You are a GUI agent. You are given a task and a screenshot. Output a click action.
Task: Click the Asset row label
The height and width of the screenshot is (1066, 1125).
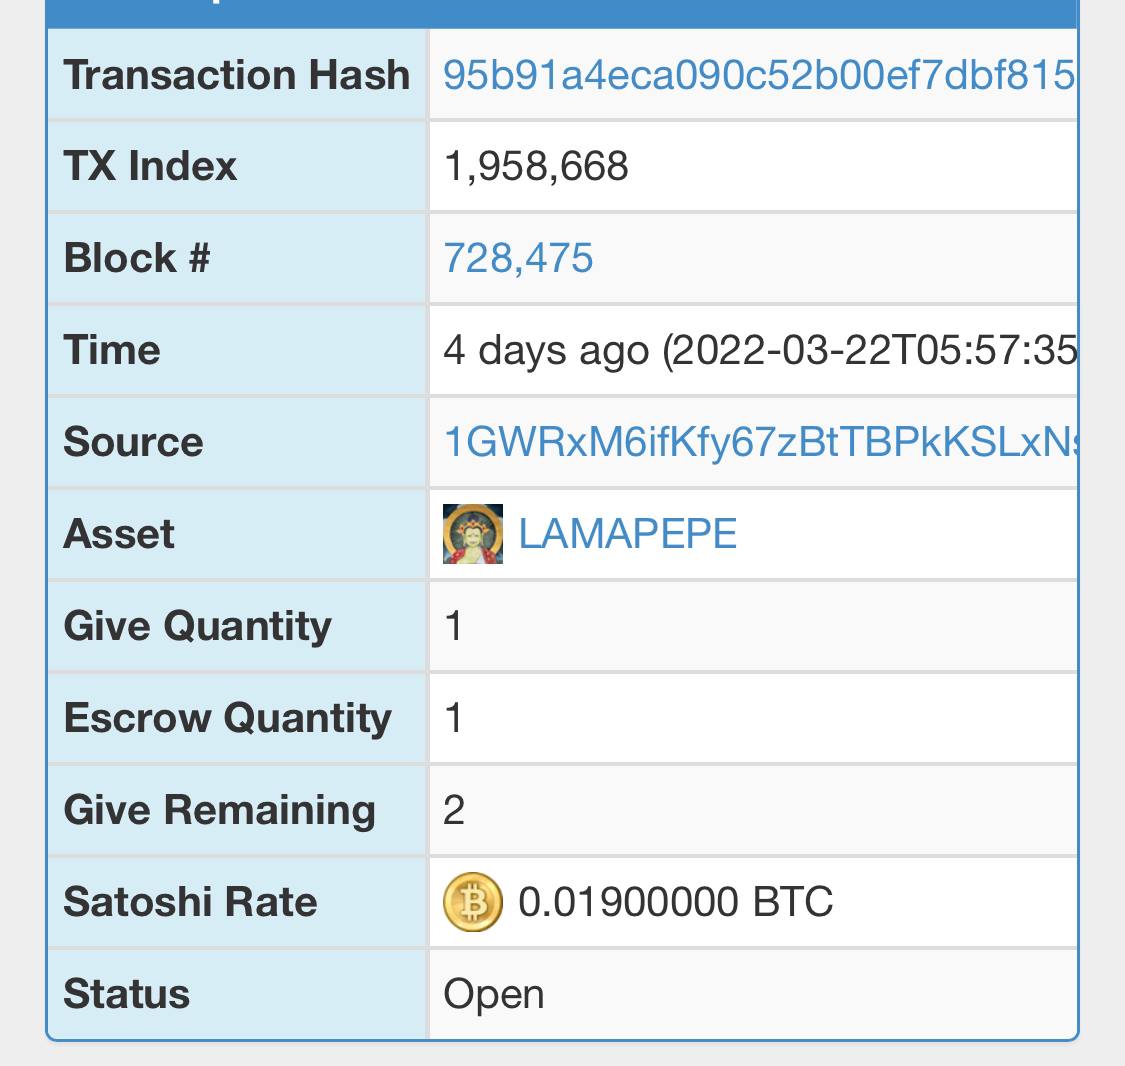point(119,534)
